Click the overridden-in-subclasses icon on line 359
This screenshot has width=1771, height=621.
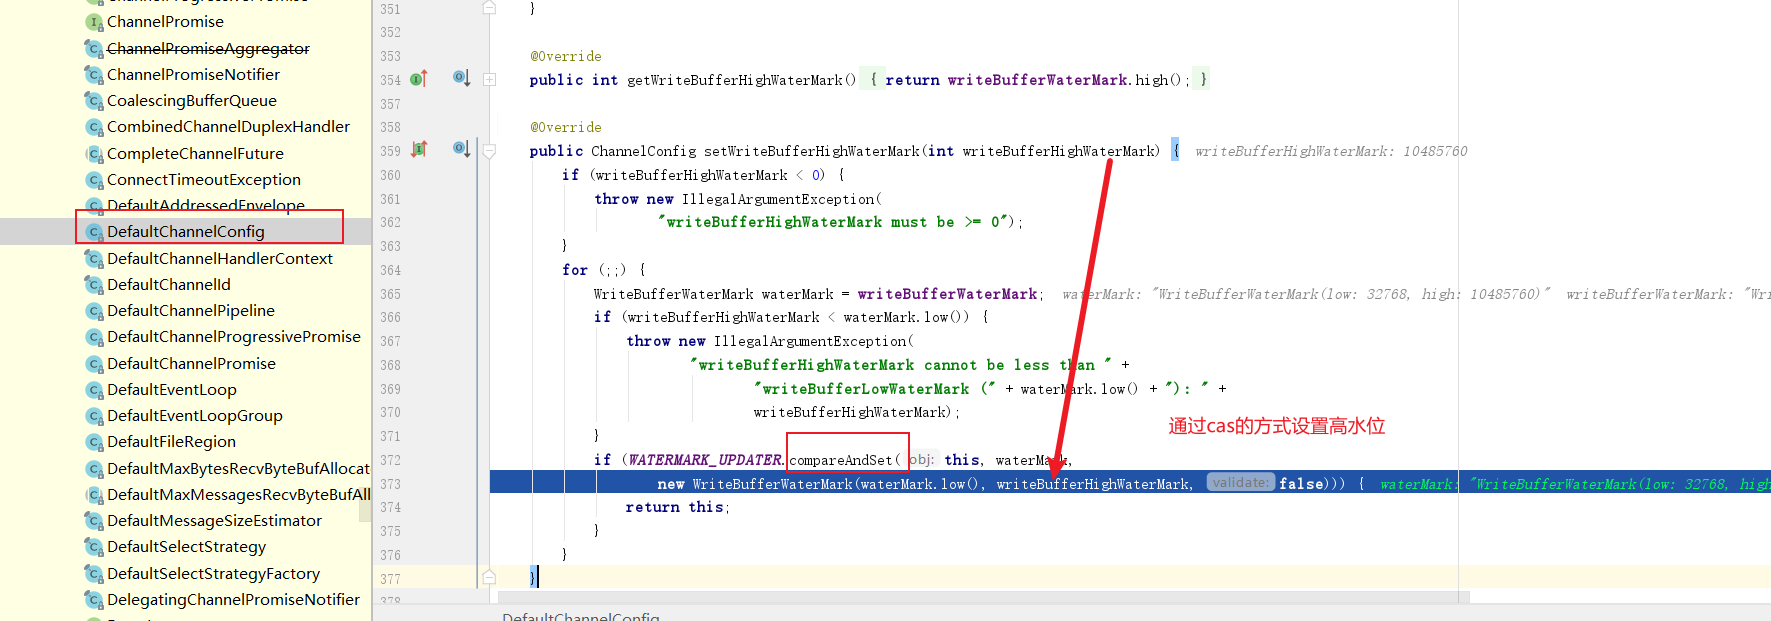pyautogui.click(x=461, y=149)
